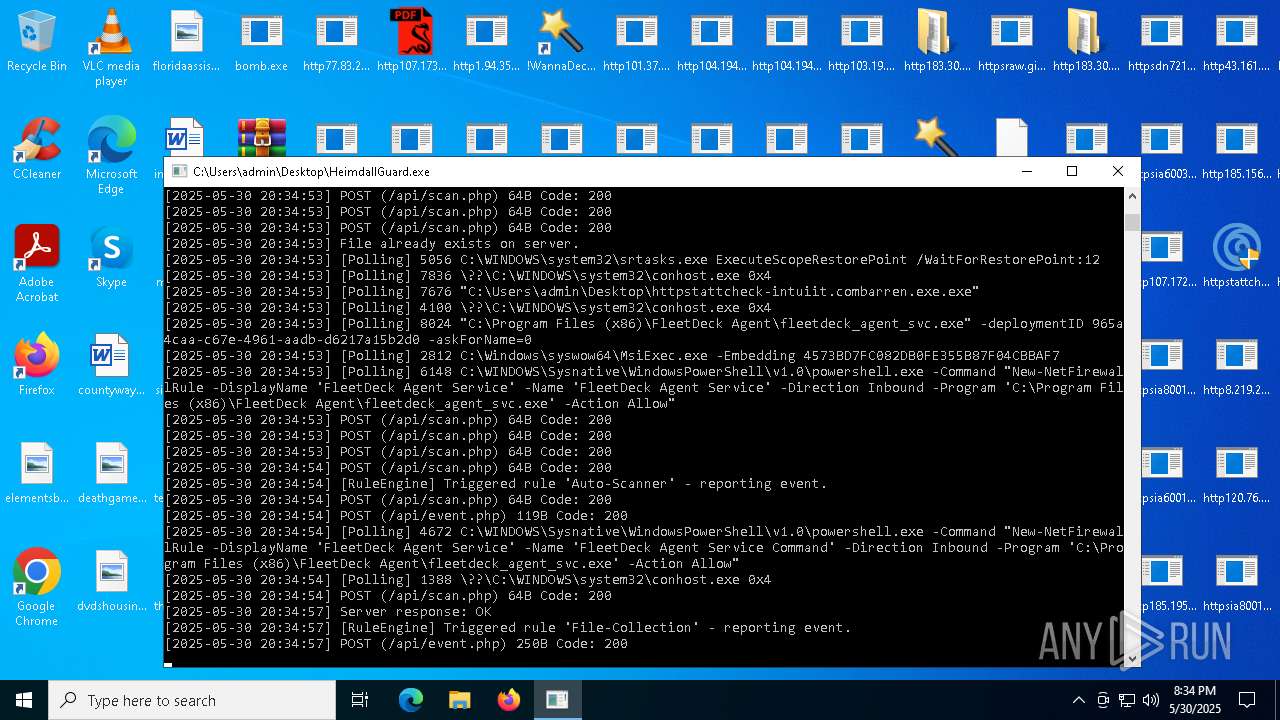Select httpsraw.gi desktop icon
This screenshot has width=1280, height=720.
coord(1011,42)
